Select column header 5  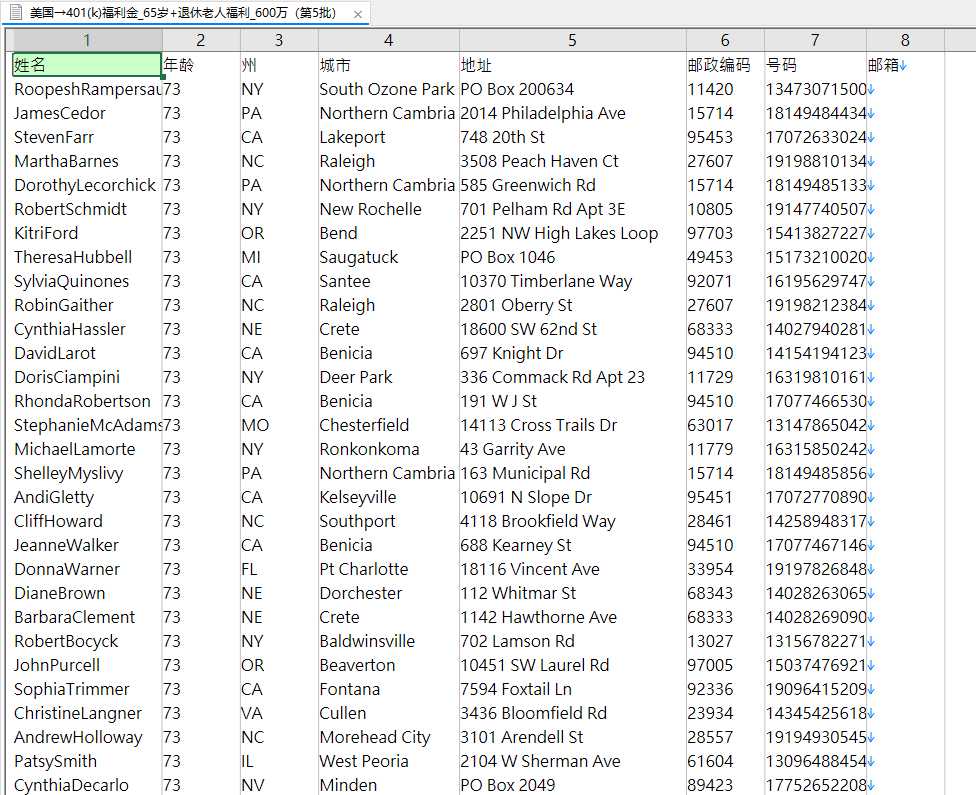(573, 40)
